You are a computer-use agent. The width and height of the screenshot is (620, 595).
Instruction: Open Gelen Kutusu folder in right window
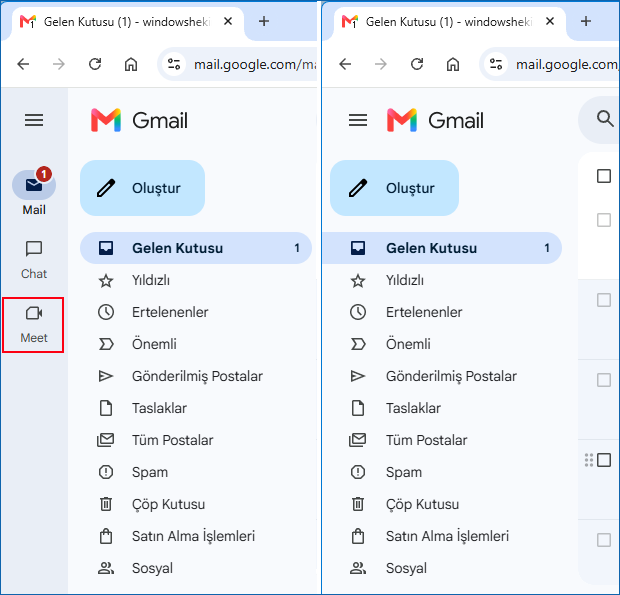[x=442, y=248]
